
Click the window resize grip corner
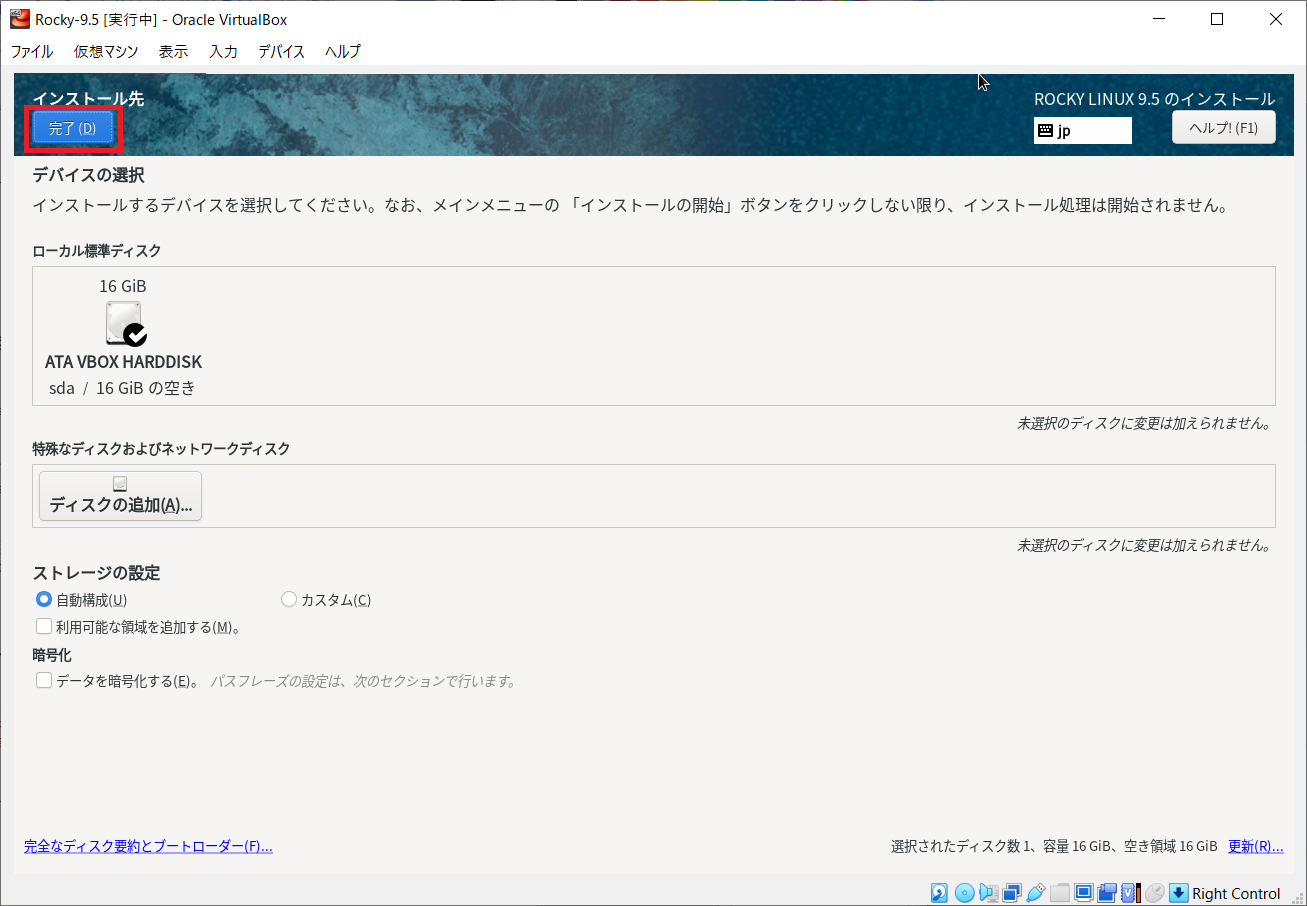click(x=1297, y=897)
